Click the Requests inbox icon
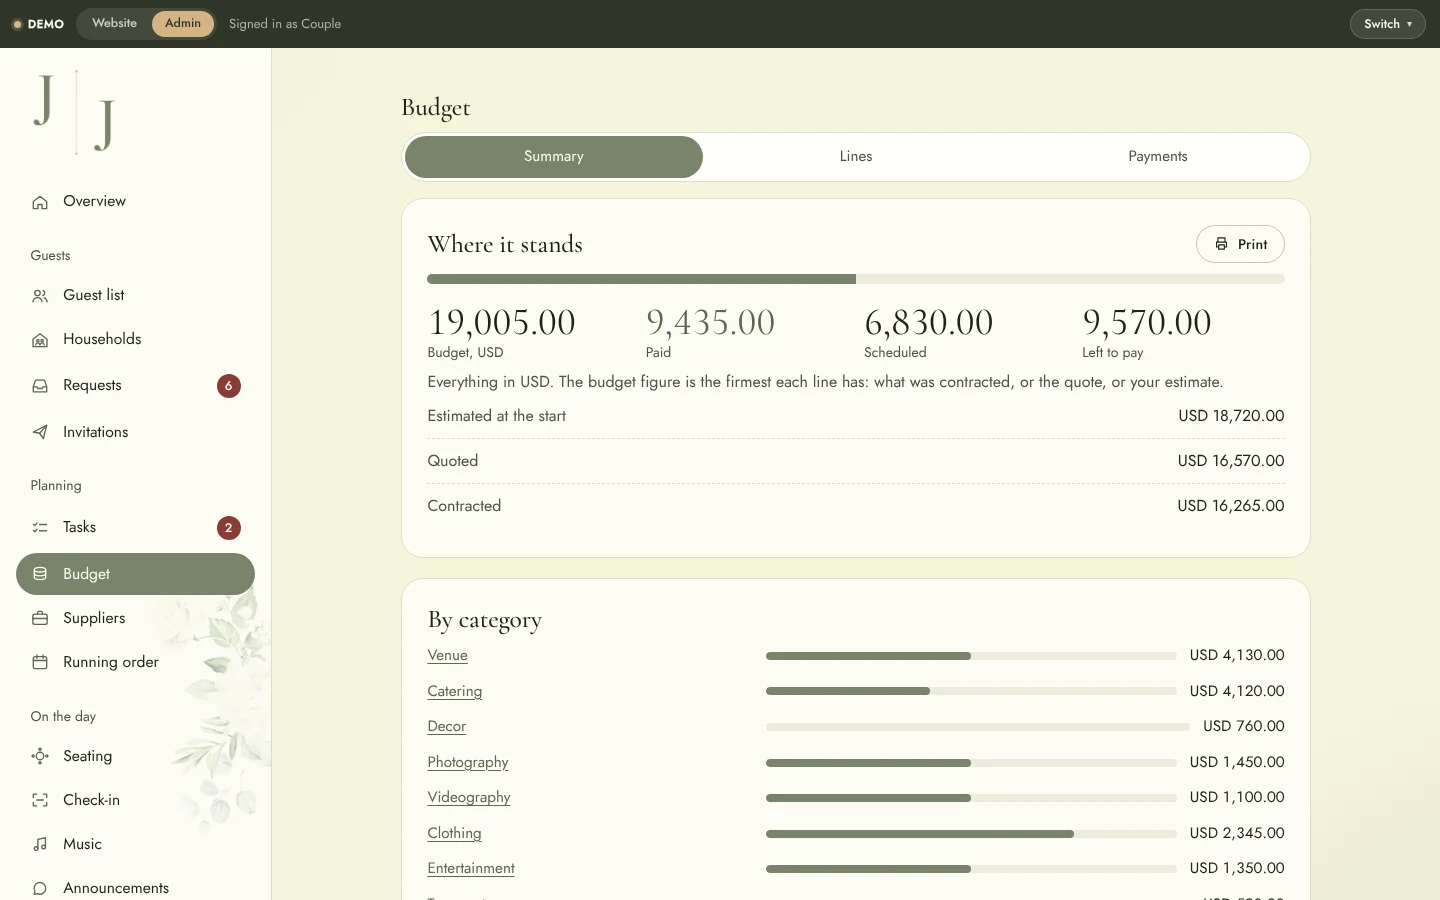This screenshot has height=900, width=1440. 40,386
